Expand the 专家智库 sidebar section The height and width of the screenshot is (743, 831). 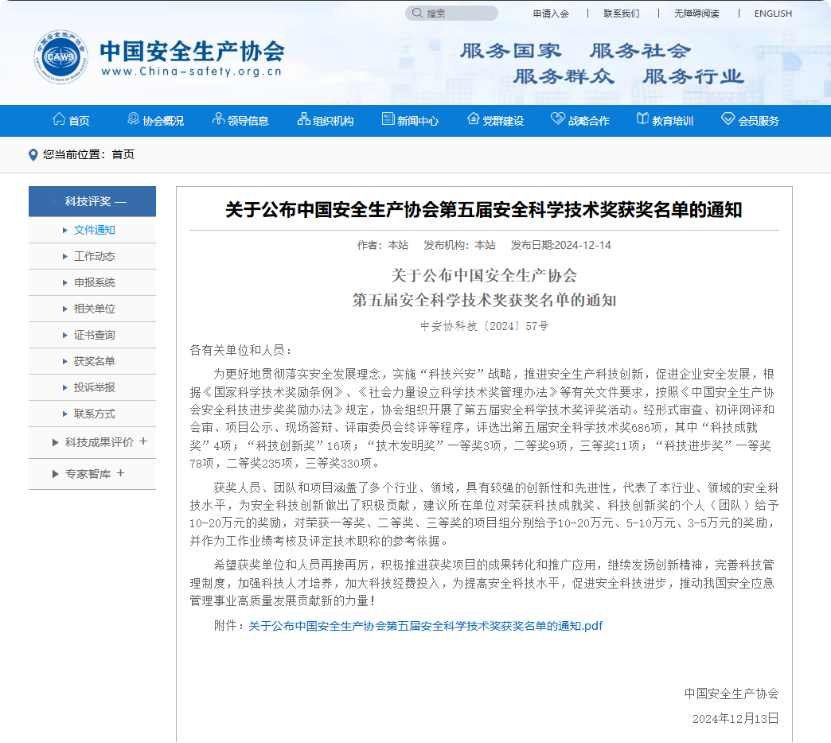[121, 473]
